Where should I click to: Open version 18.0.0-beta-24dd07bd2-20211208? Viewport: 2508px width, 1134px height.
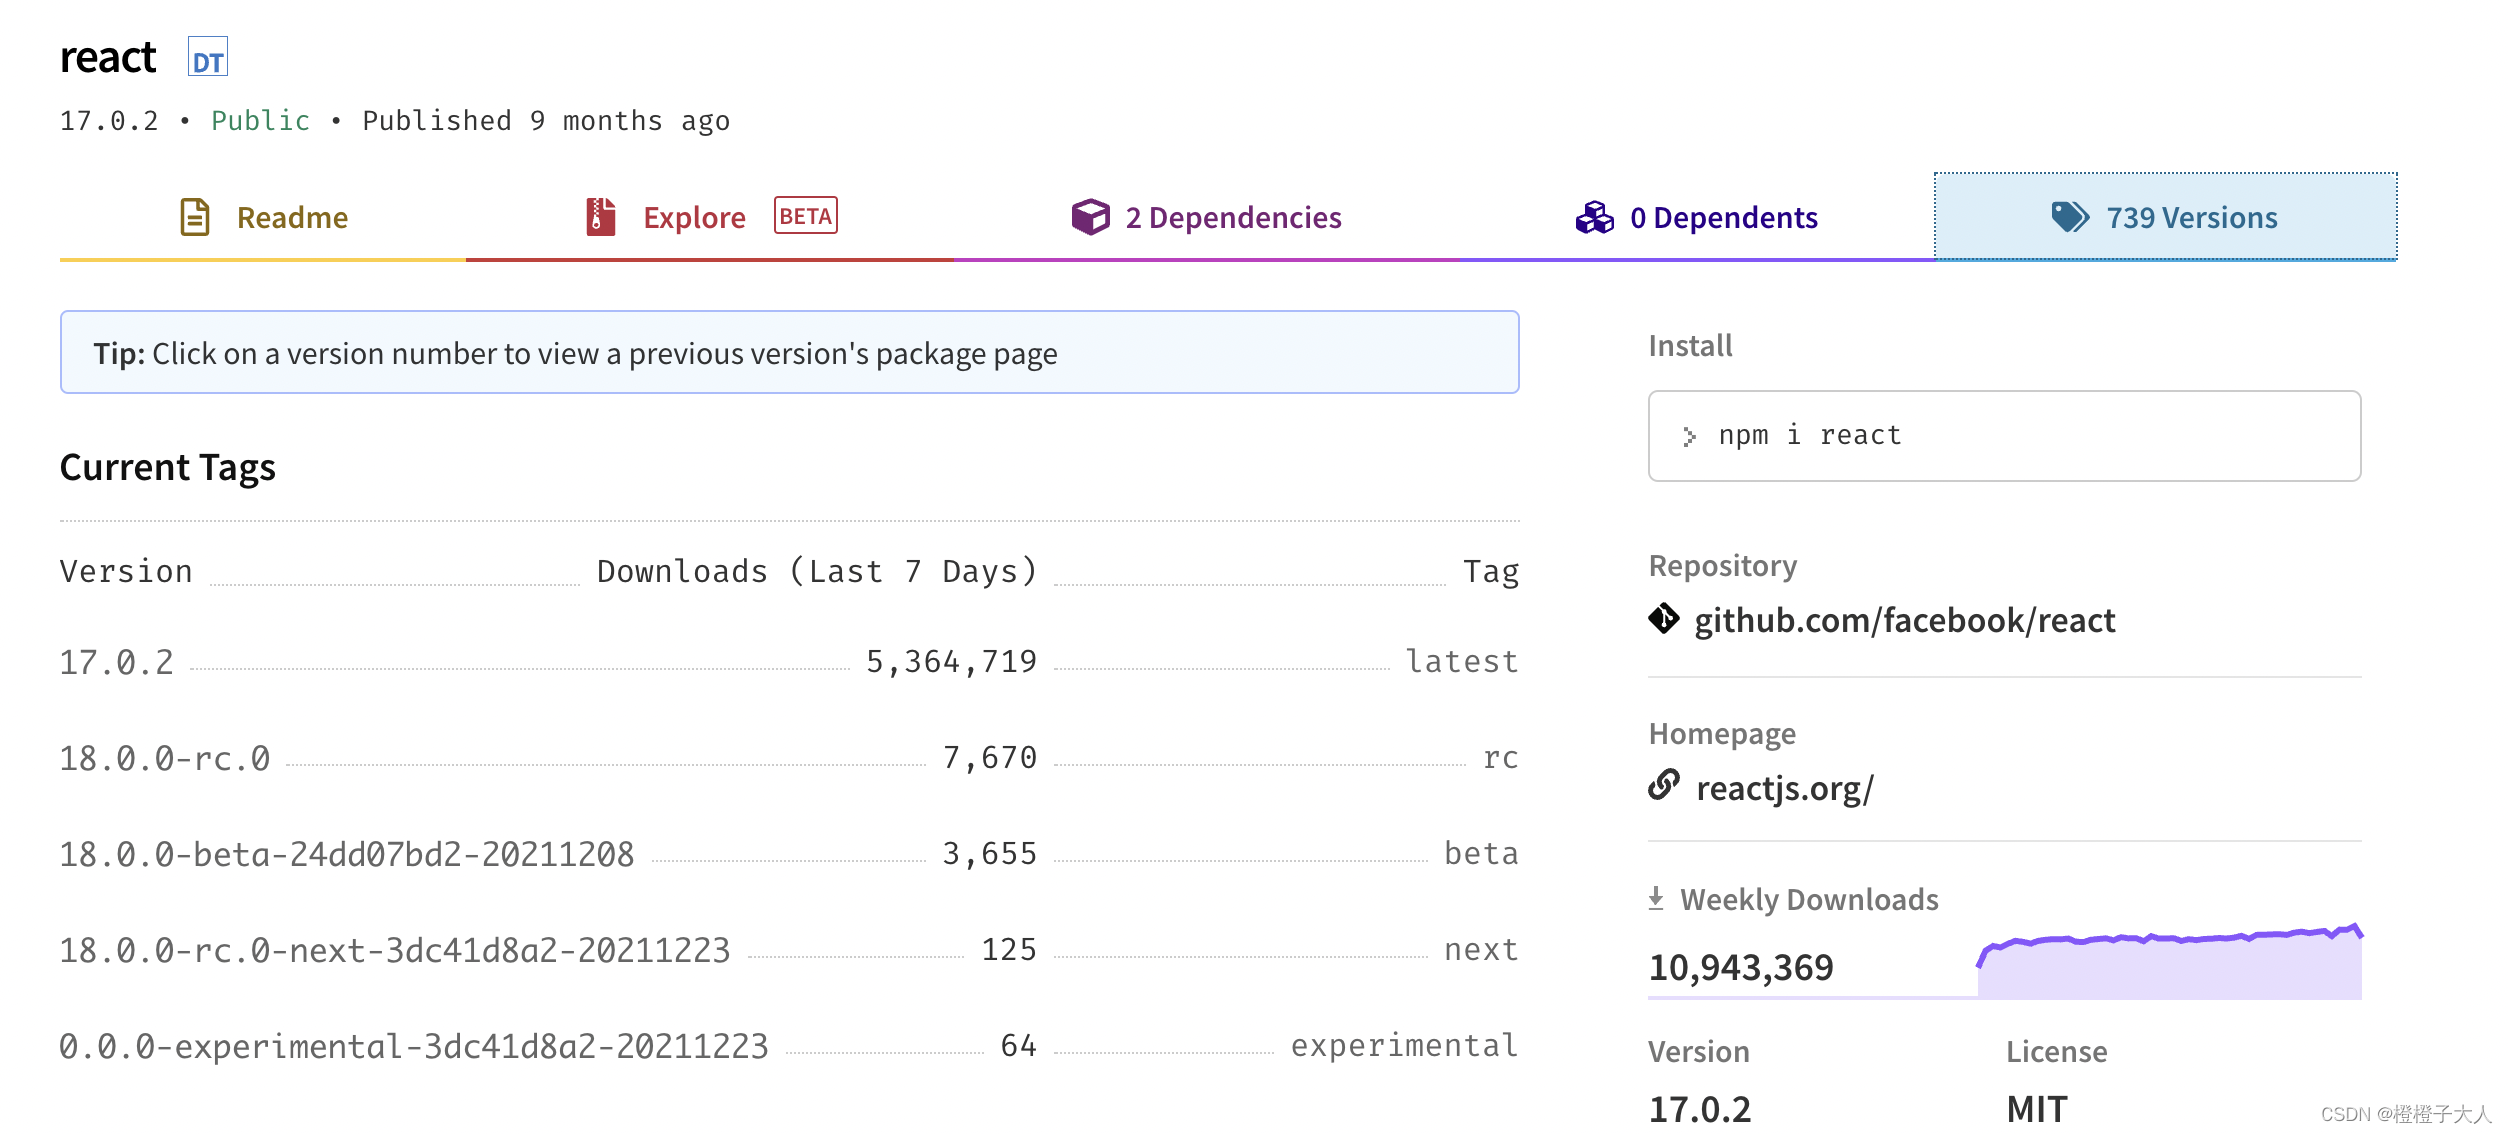pos(347,854)
